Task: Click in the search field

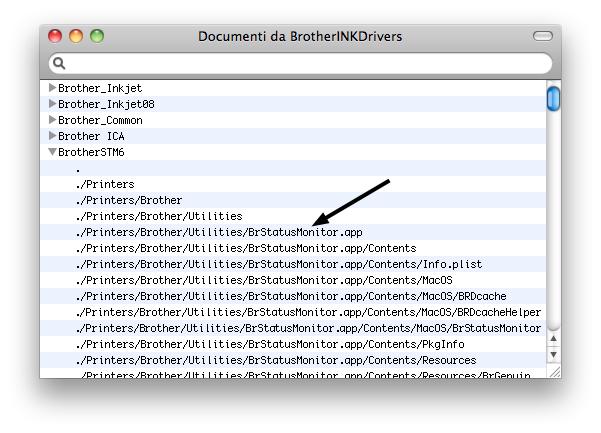Action: pyautogui.click(x=300, y=63)
